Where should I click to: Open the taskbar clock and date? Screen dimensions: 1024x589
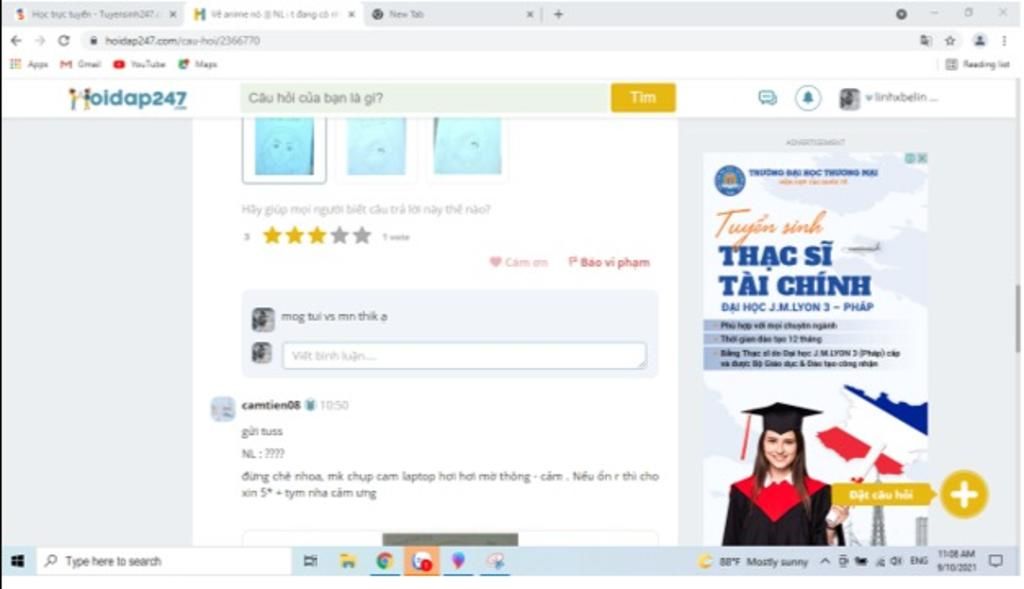pos(956,561)
